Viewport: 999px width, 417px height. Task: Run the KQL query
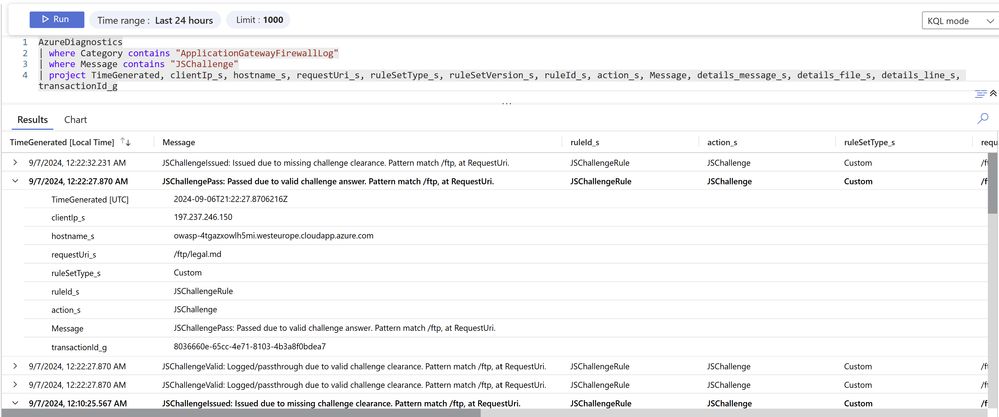tap(57, 20)
